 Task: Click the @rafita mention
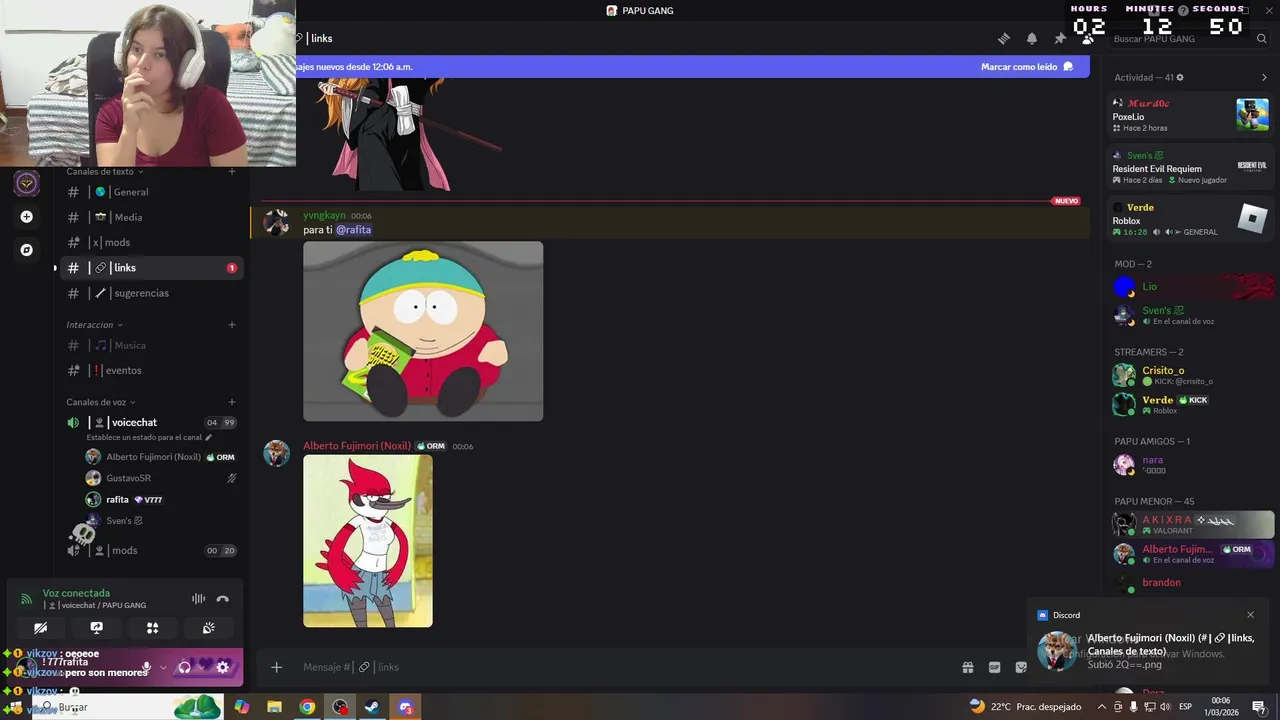(x=353, y=230)
